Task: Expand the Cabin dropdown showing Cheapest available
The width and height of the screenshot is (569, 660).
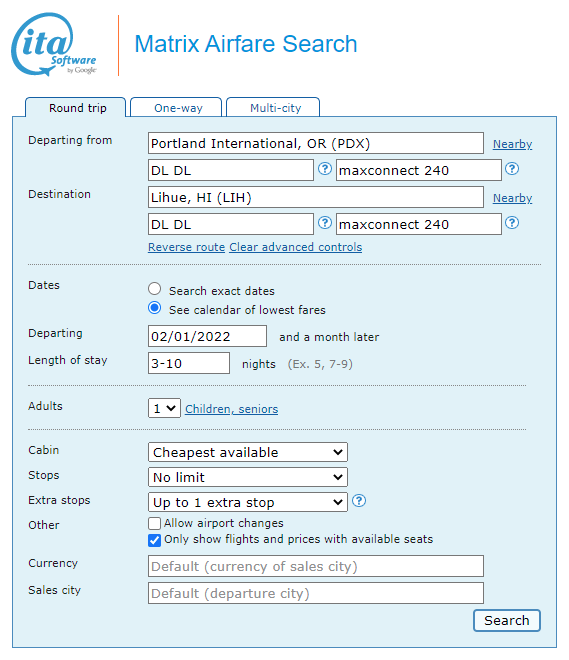Action: (247, 452)
